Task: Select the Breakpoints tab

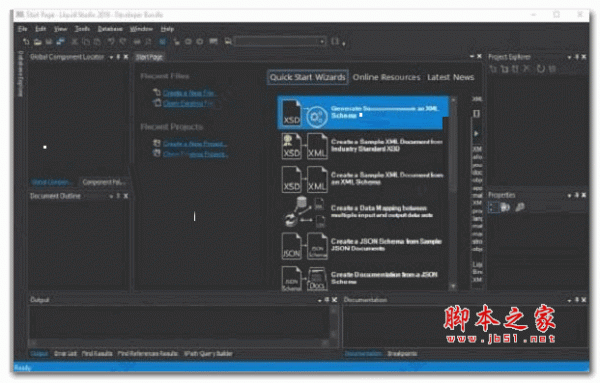Action: point(402,354)
